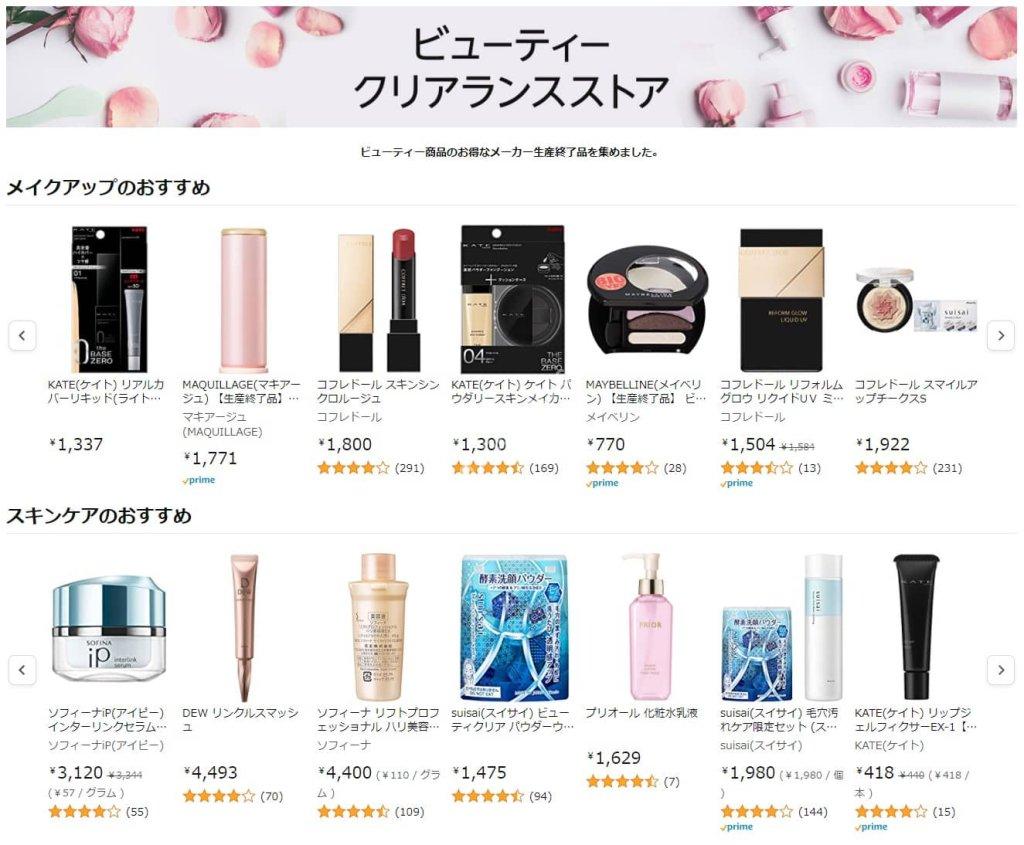Open the ¥1,475 suisai powder wash price

[x=479, y=773]
